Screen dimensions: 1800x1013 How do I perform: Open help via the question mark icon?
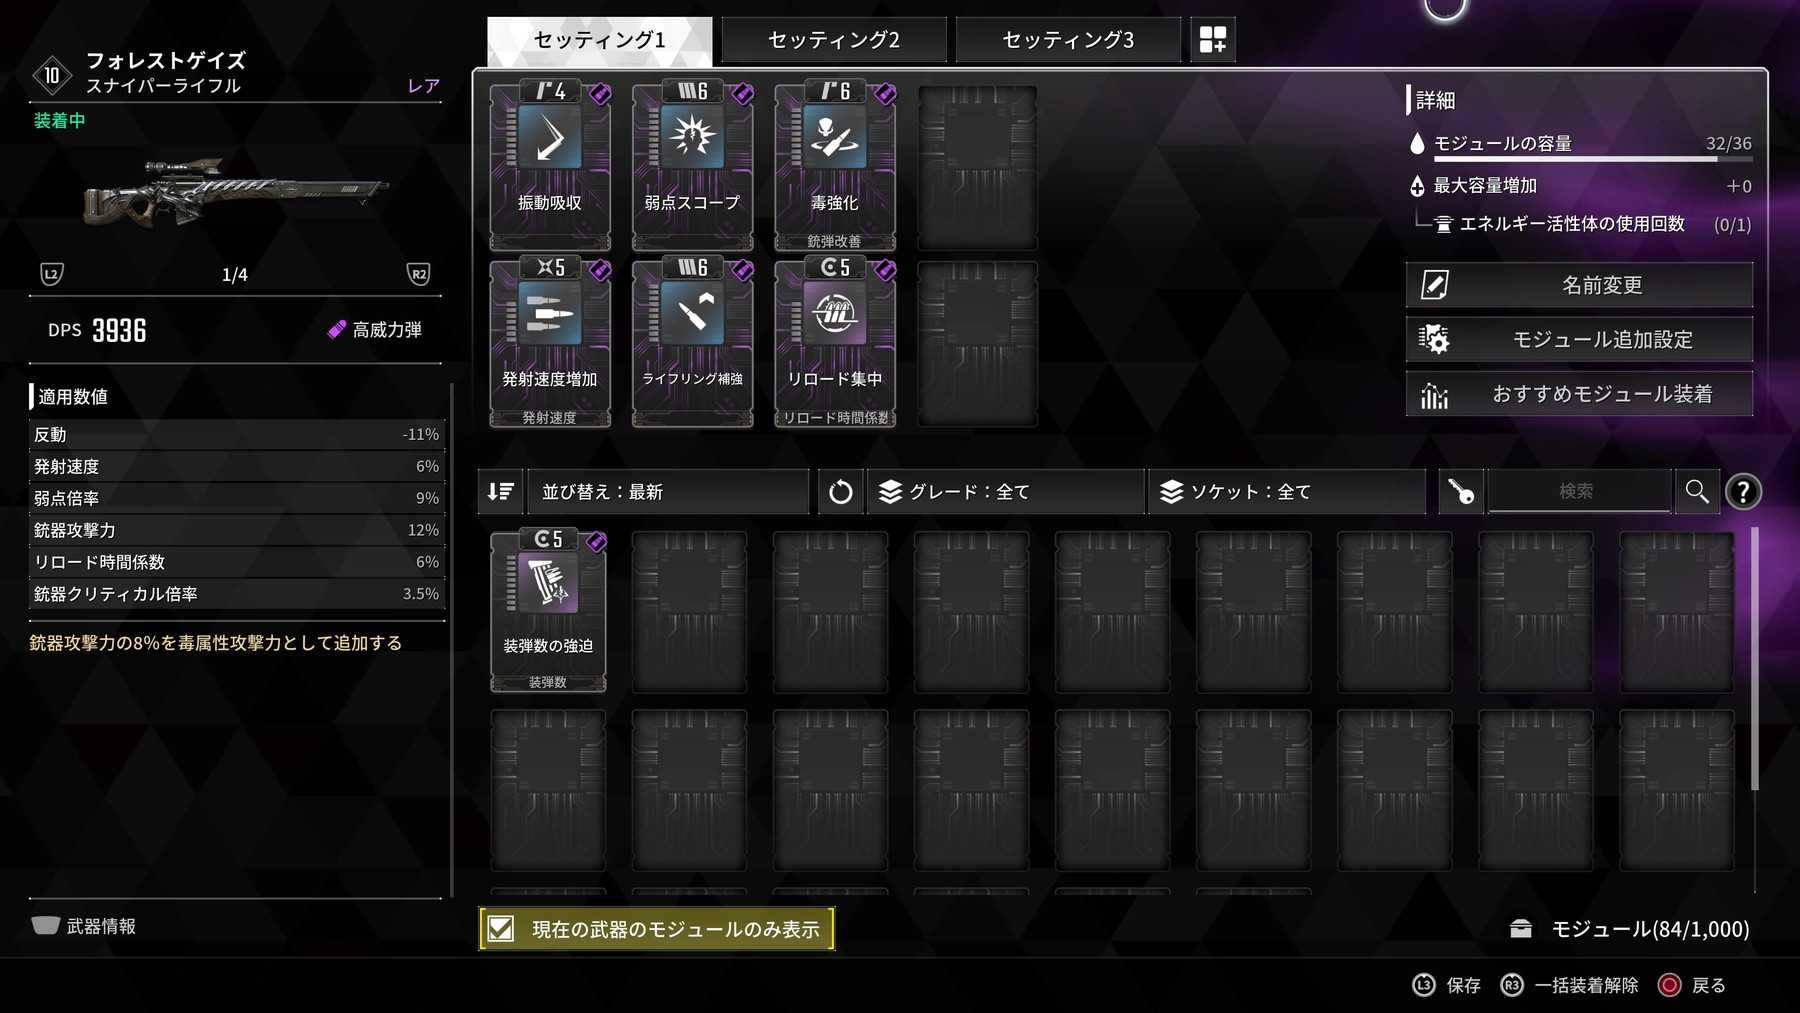[1743, 491]
